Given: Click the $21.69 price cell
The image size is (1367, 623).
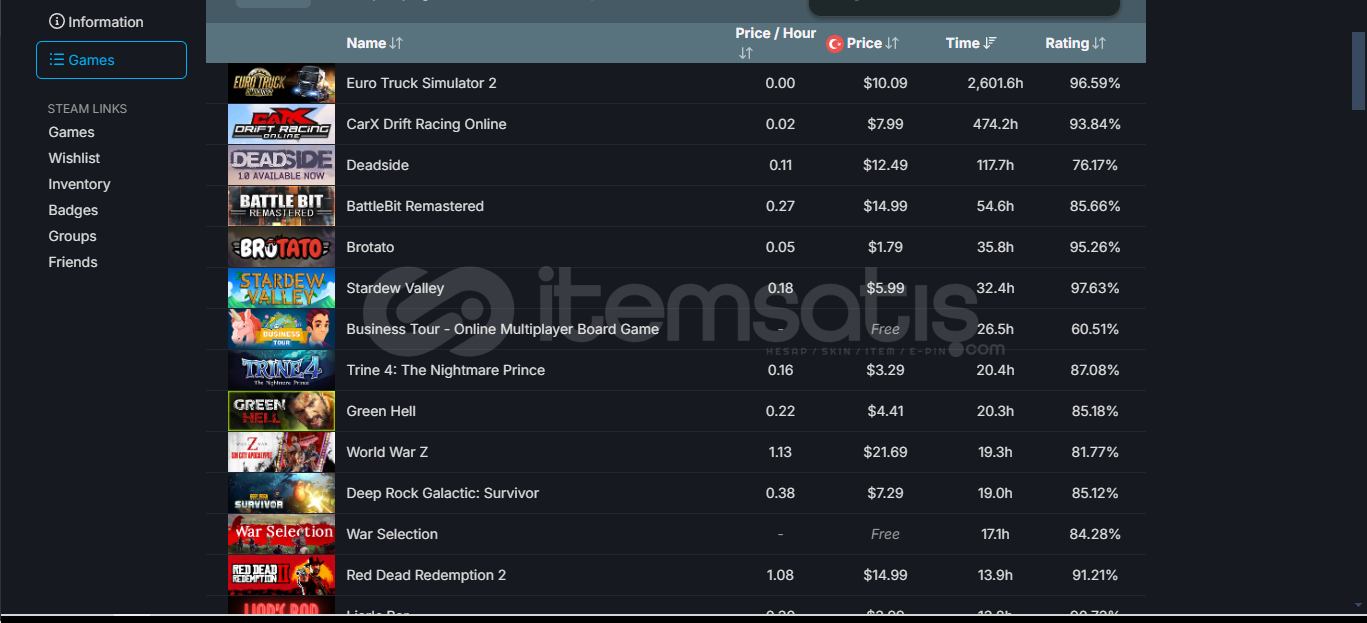Looking at the screenshot, I should click(885, 452).
